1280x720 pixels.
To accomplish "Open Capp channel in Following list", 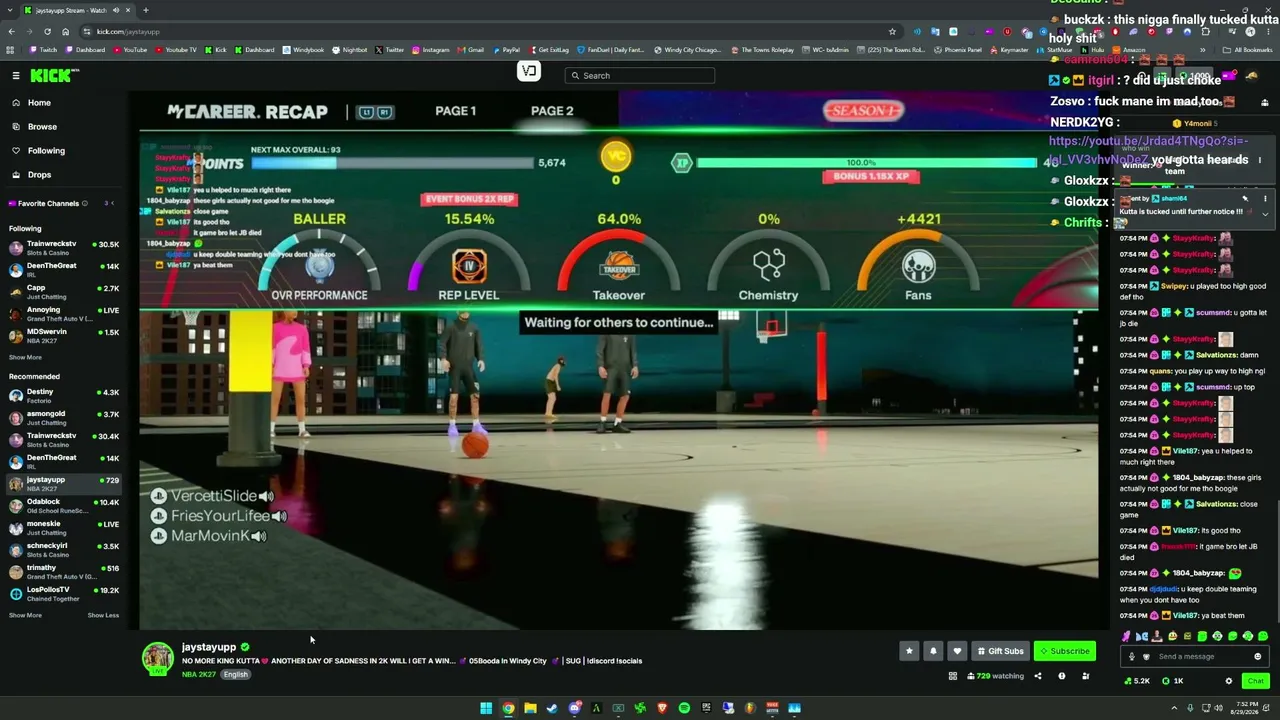I will click(64, 291).
